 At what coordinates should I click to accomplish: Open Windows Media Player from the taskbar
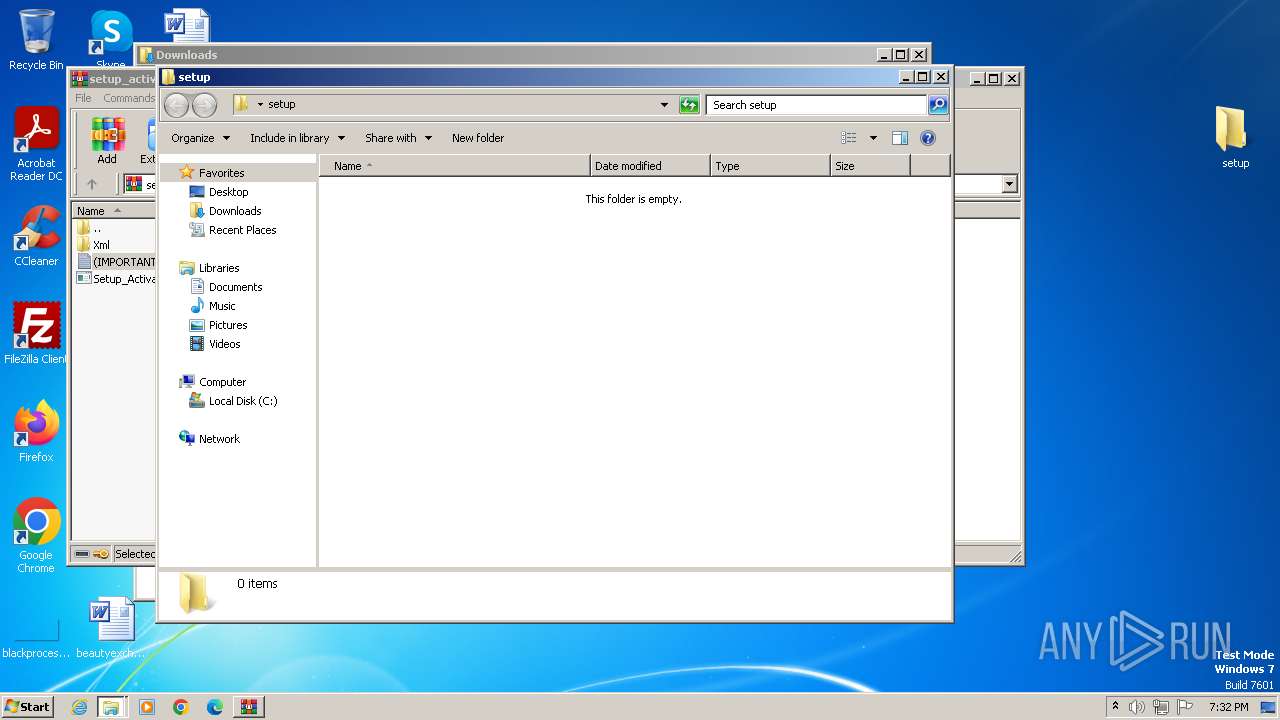[x=147, y=707]
